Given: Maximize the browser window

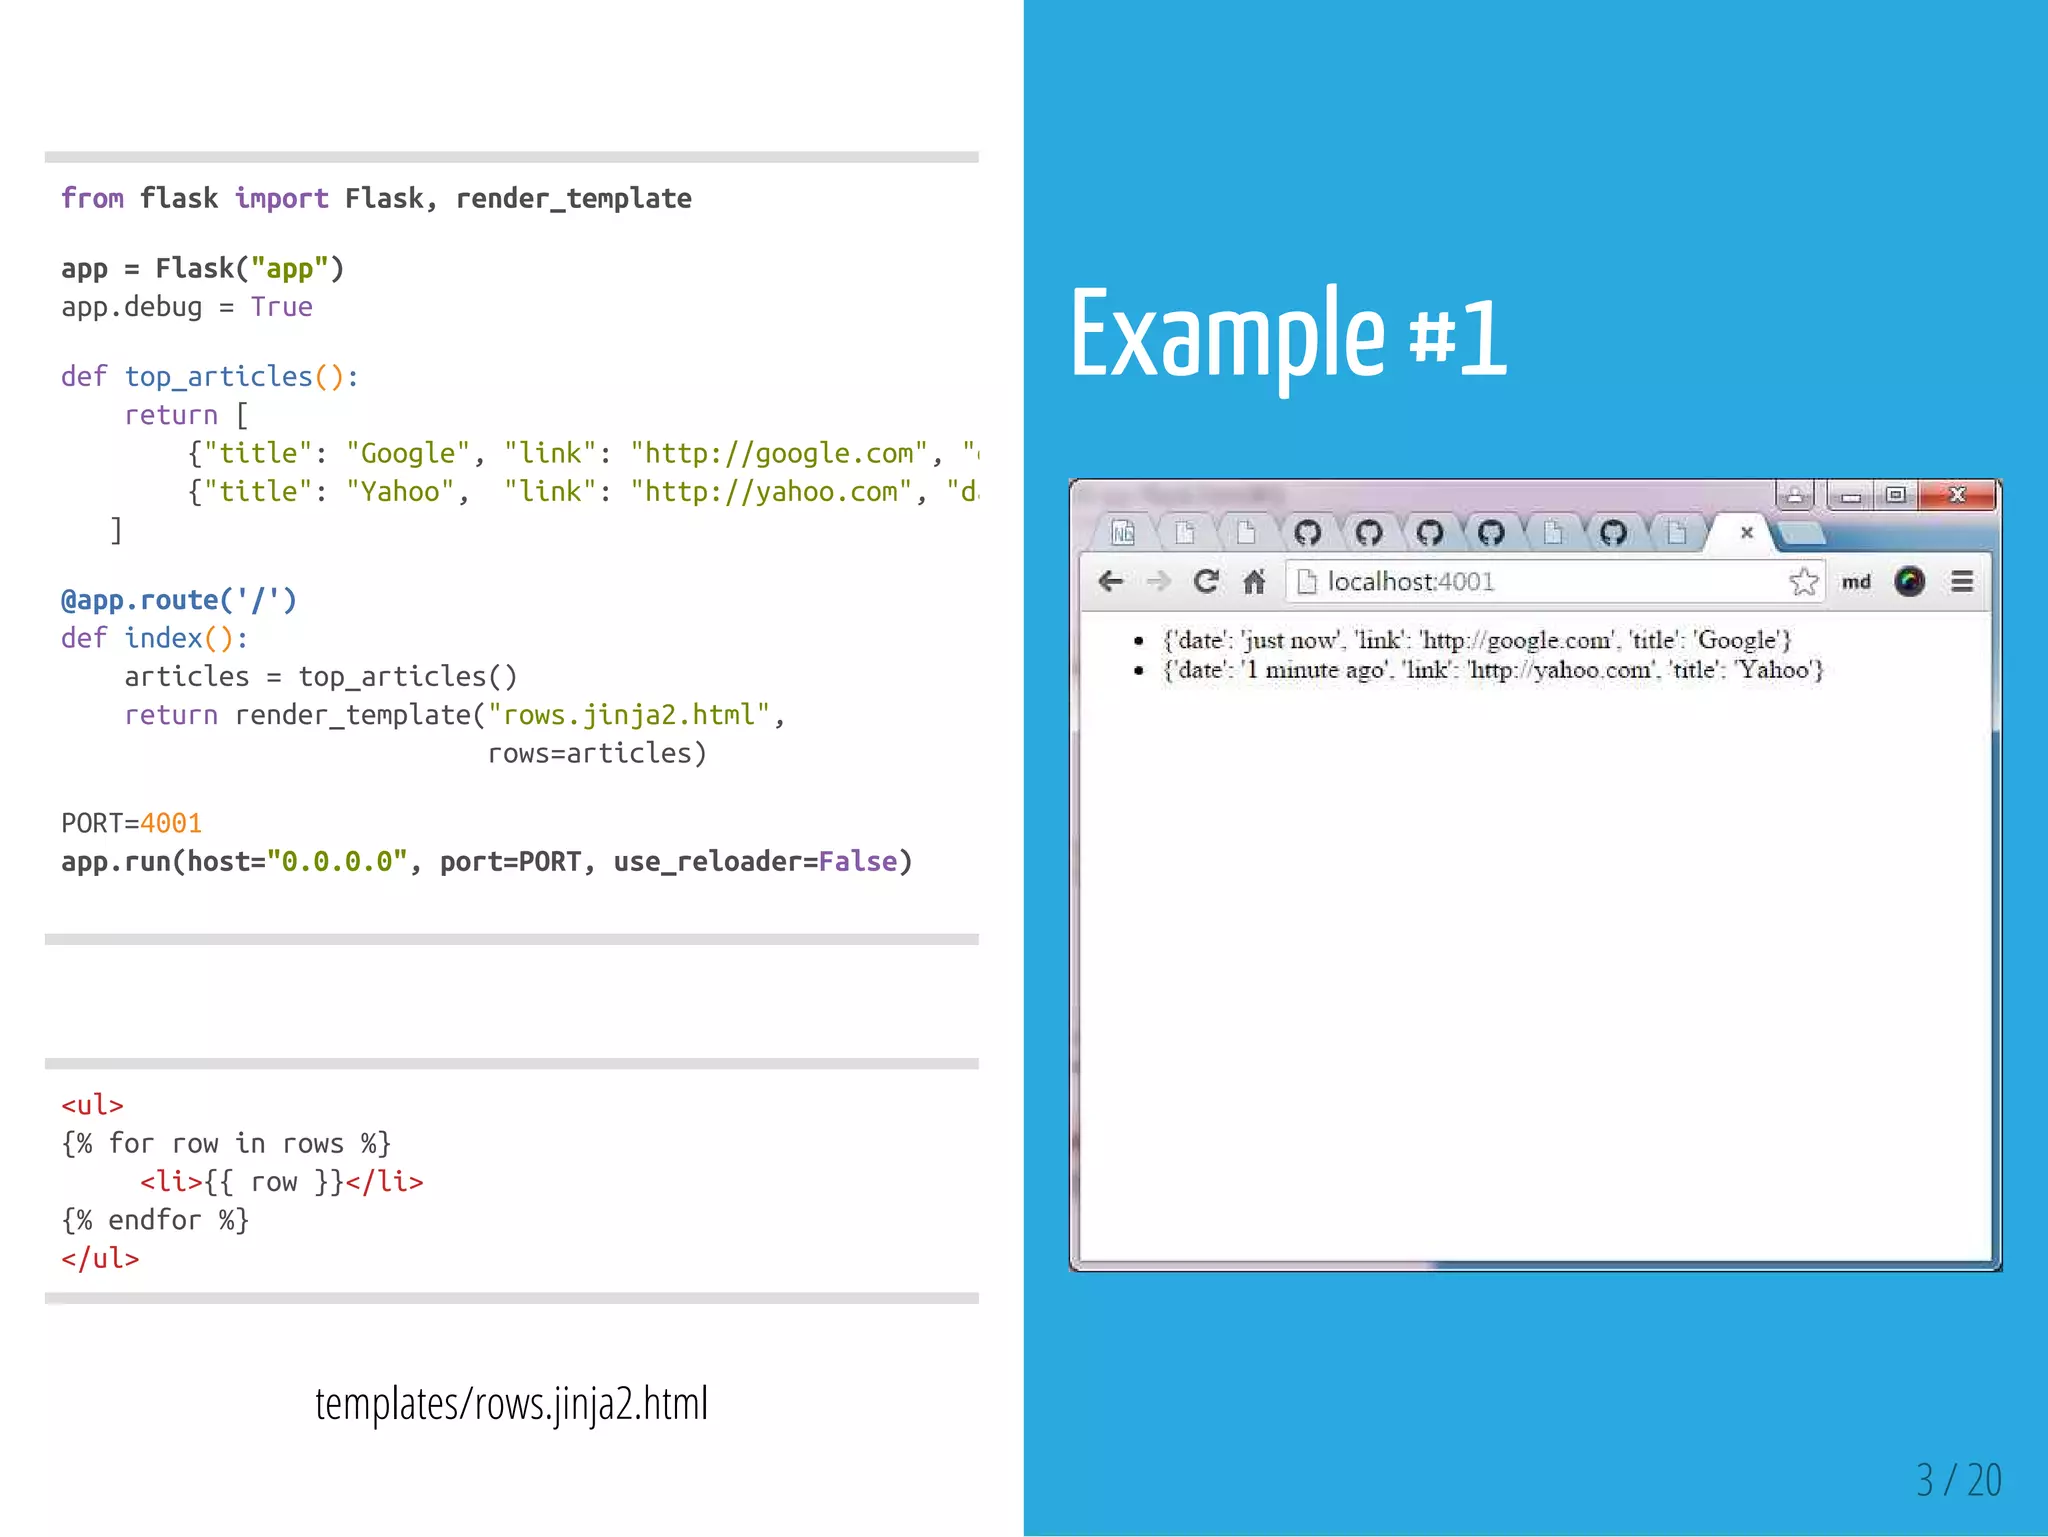Looking at the screenshot, I should click(1895, 495).
